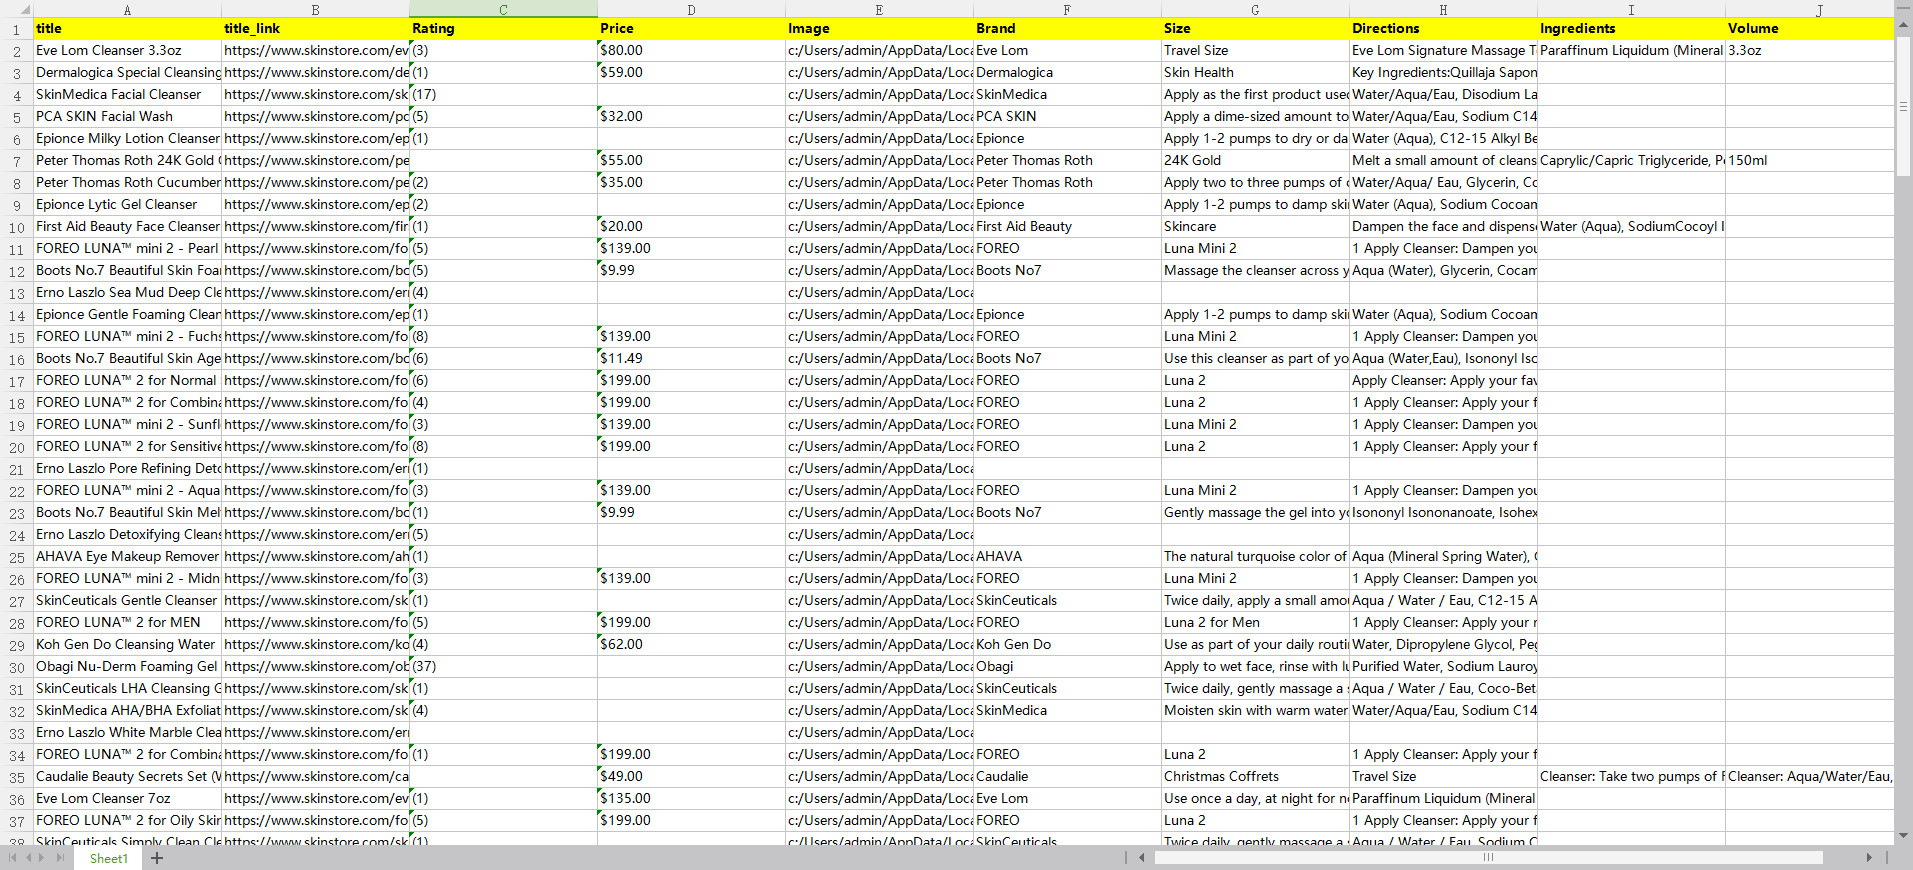Select row 7 header number

point(16,161)
